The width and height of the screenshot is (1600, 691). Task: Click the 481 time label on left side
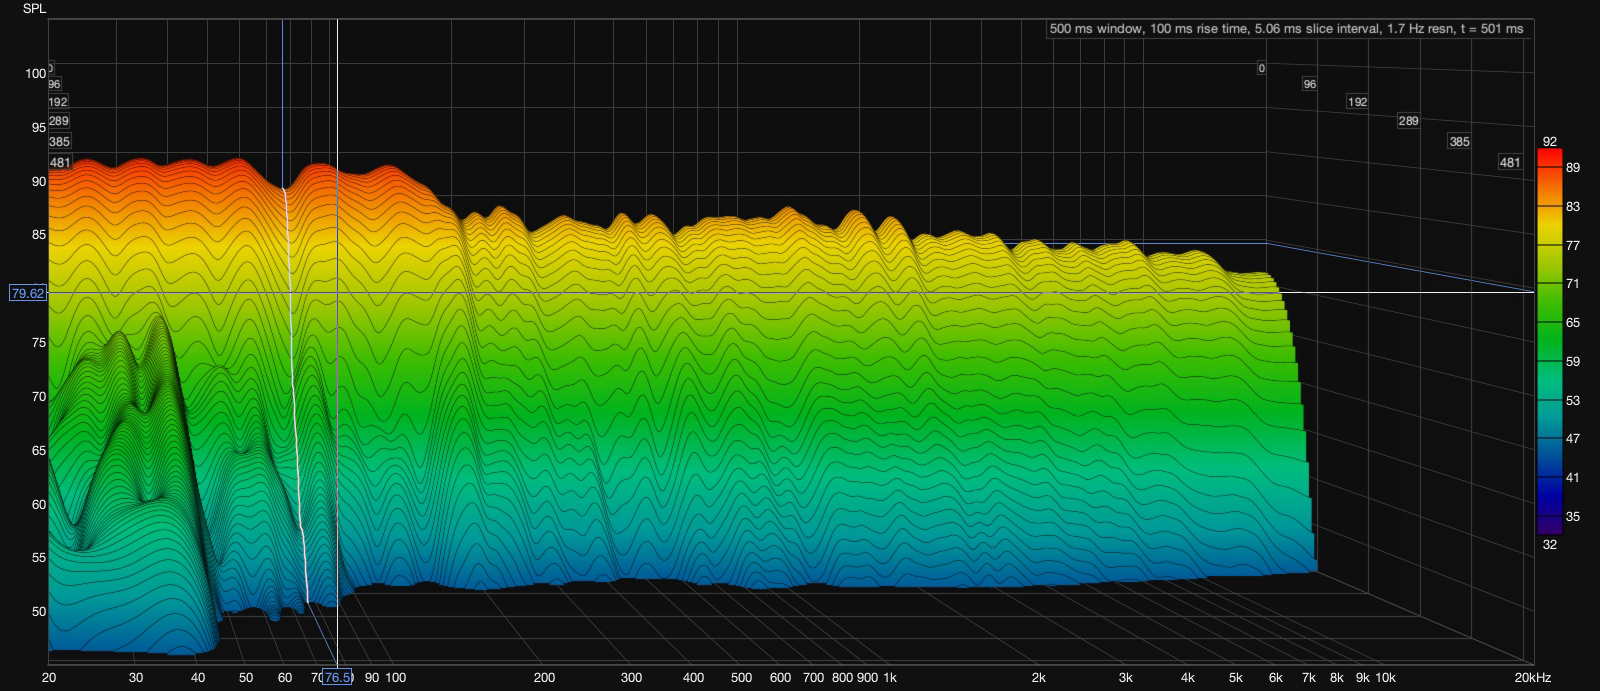[x=59, y=162]
